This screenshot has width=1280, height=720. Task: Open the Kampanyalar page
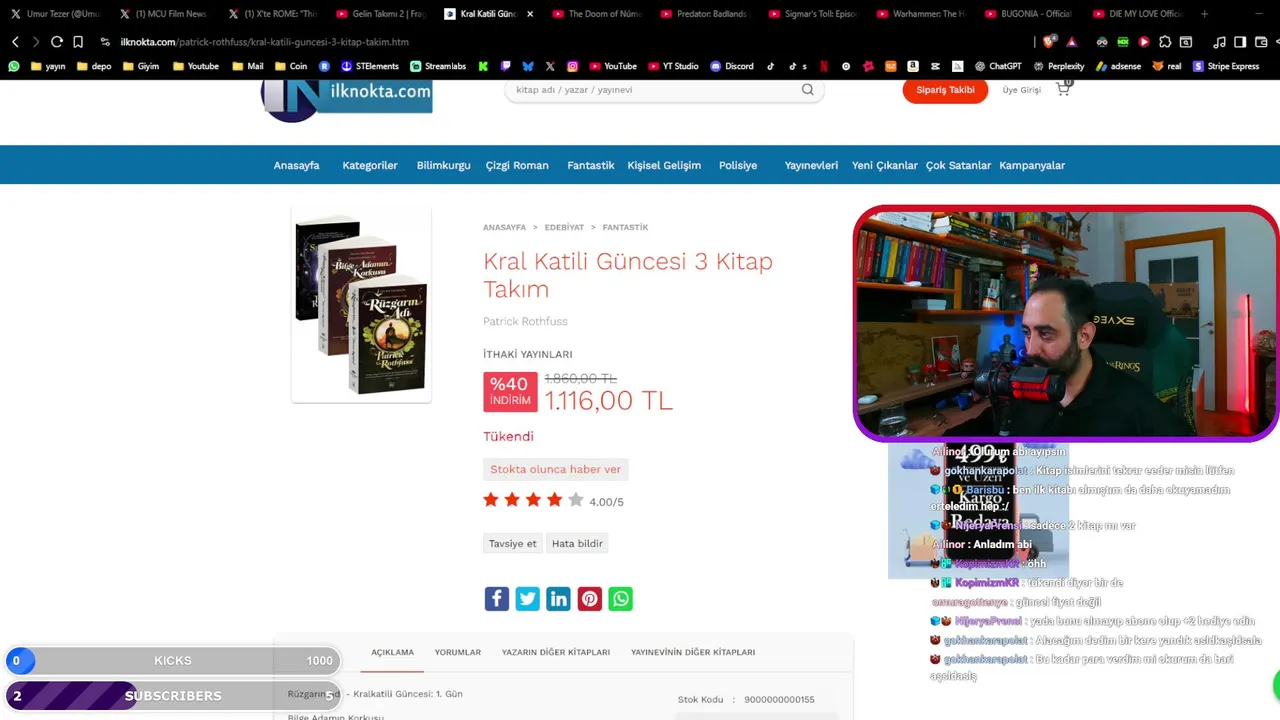pyautogui.click(x=1032, y=165)
